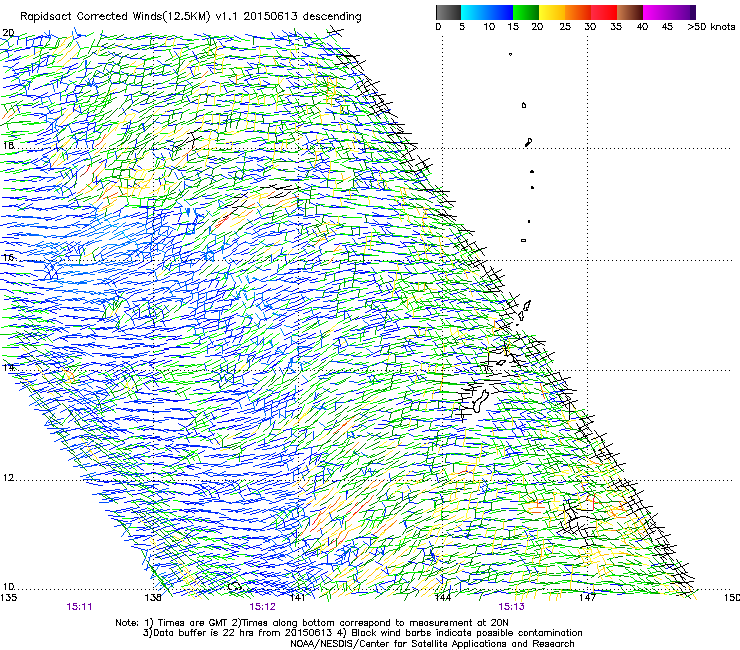Image resolution: width=740 pixels, height=650 pixels.
Task: Click the orange 25-30 knots legend swatch
Action: click(578, 12)
